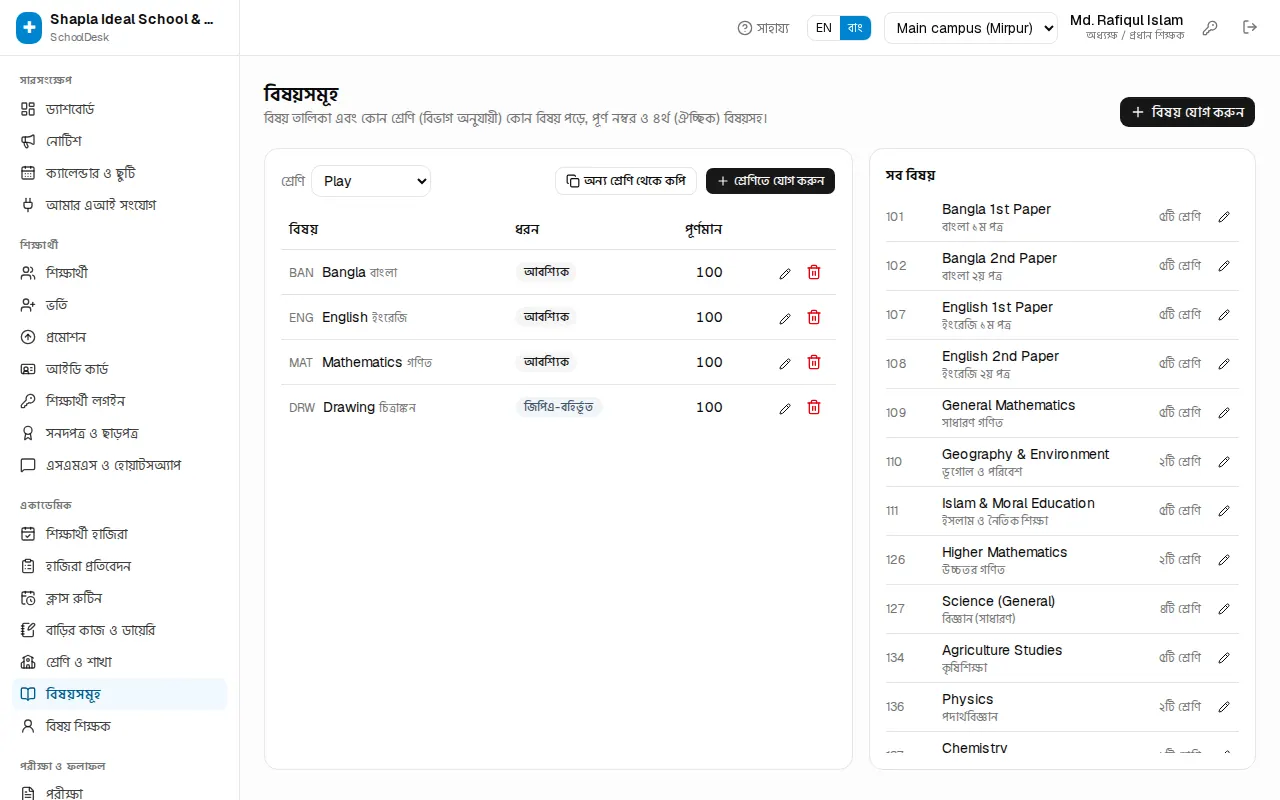1280x800 pixels.
Task: Edit the Drawing subject row
Action: tap(785, 408)
